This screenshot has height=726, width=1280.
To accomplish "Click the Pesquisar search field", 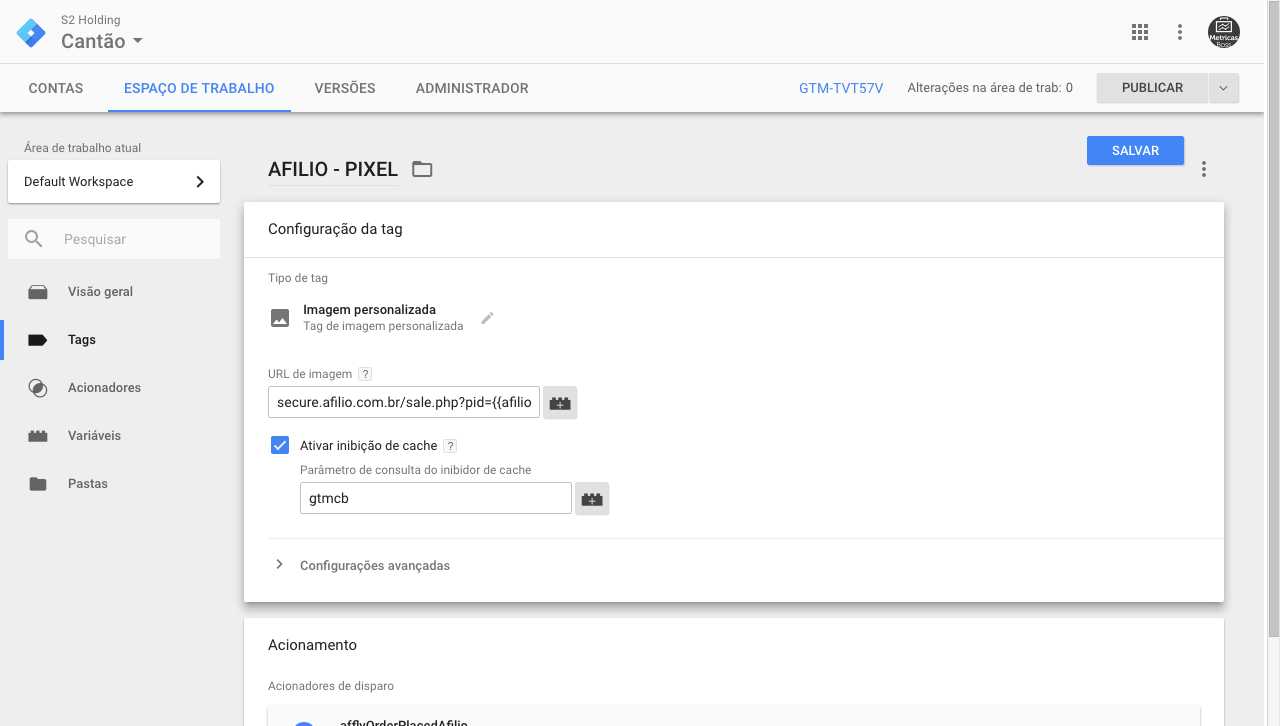I will pos(130,240).
